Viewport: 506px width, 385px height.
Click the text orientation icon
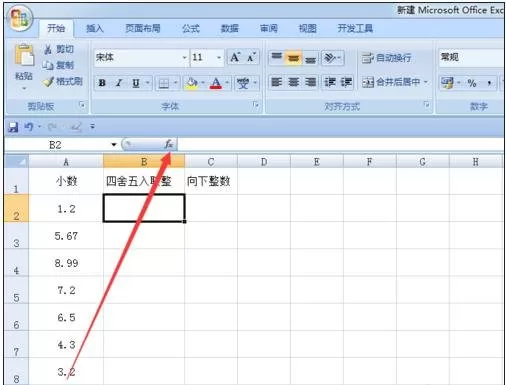[x=330, y=58]
